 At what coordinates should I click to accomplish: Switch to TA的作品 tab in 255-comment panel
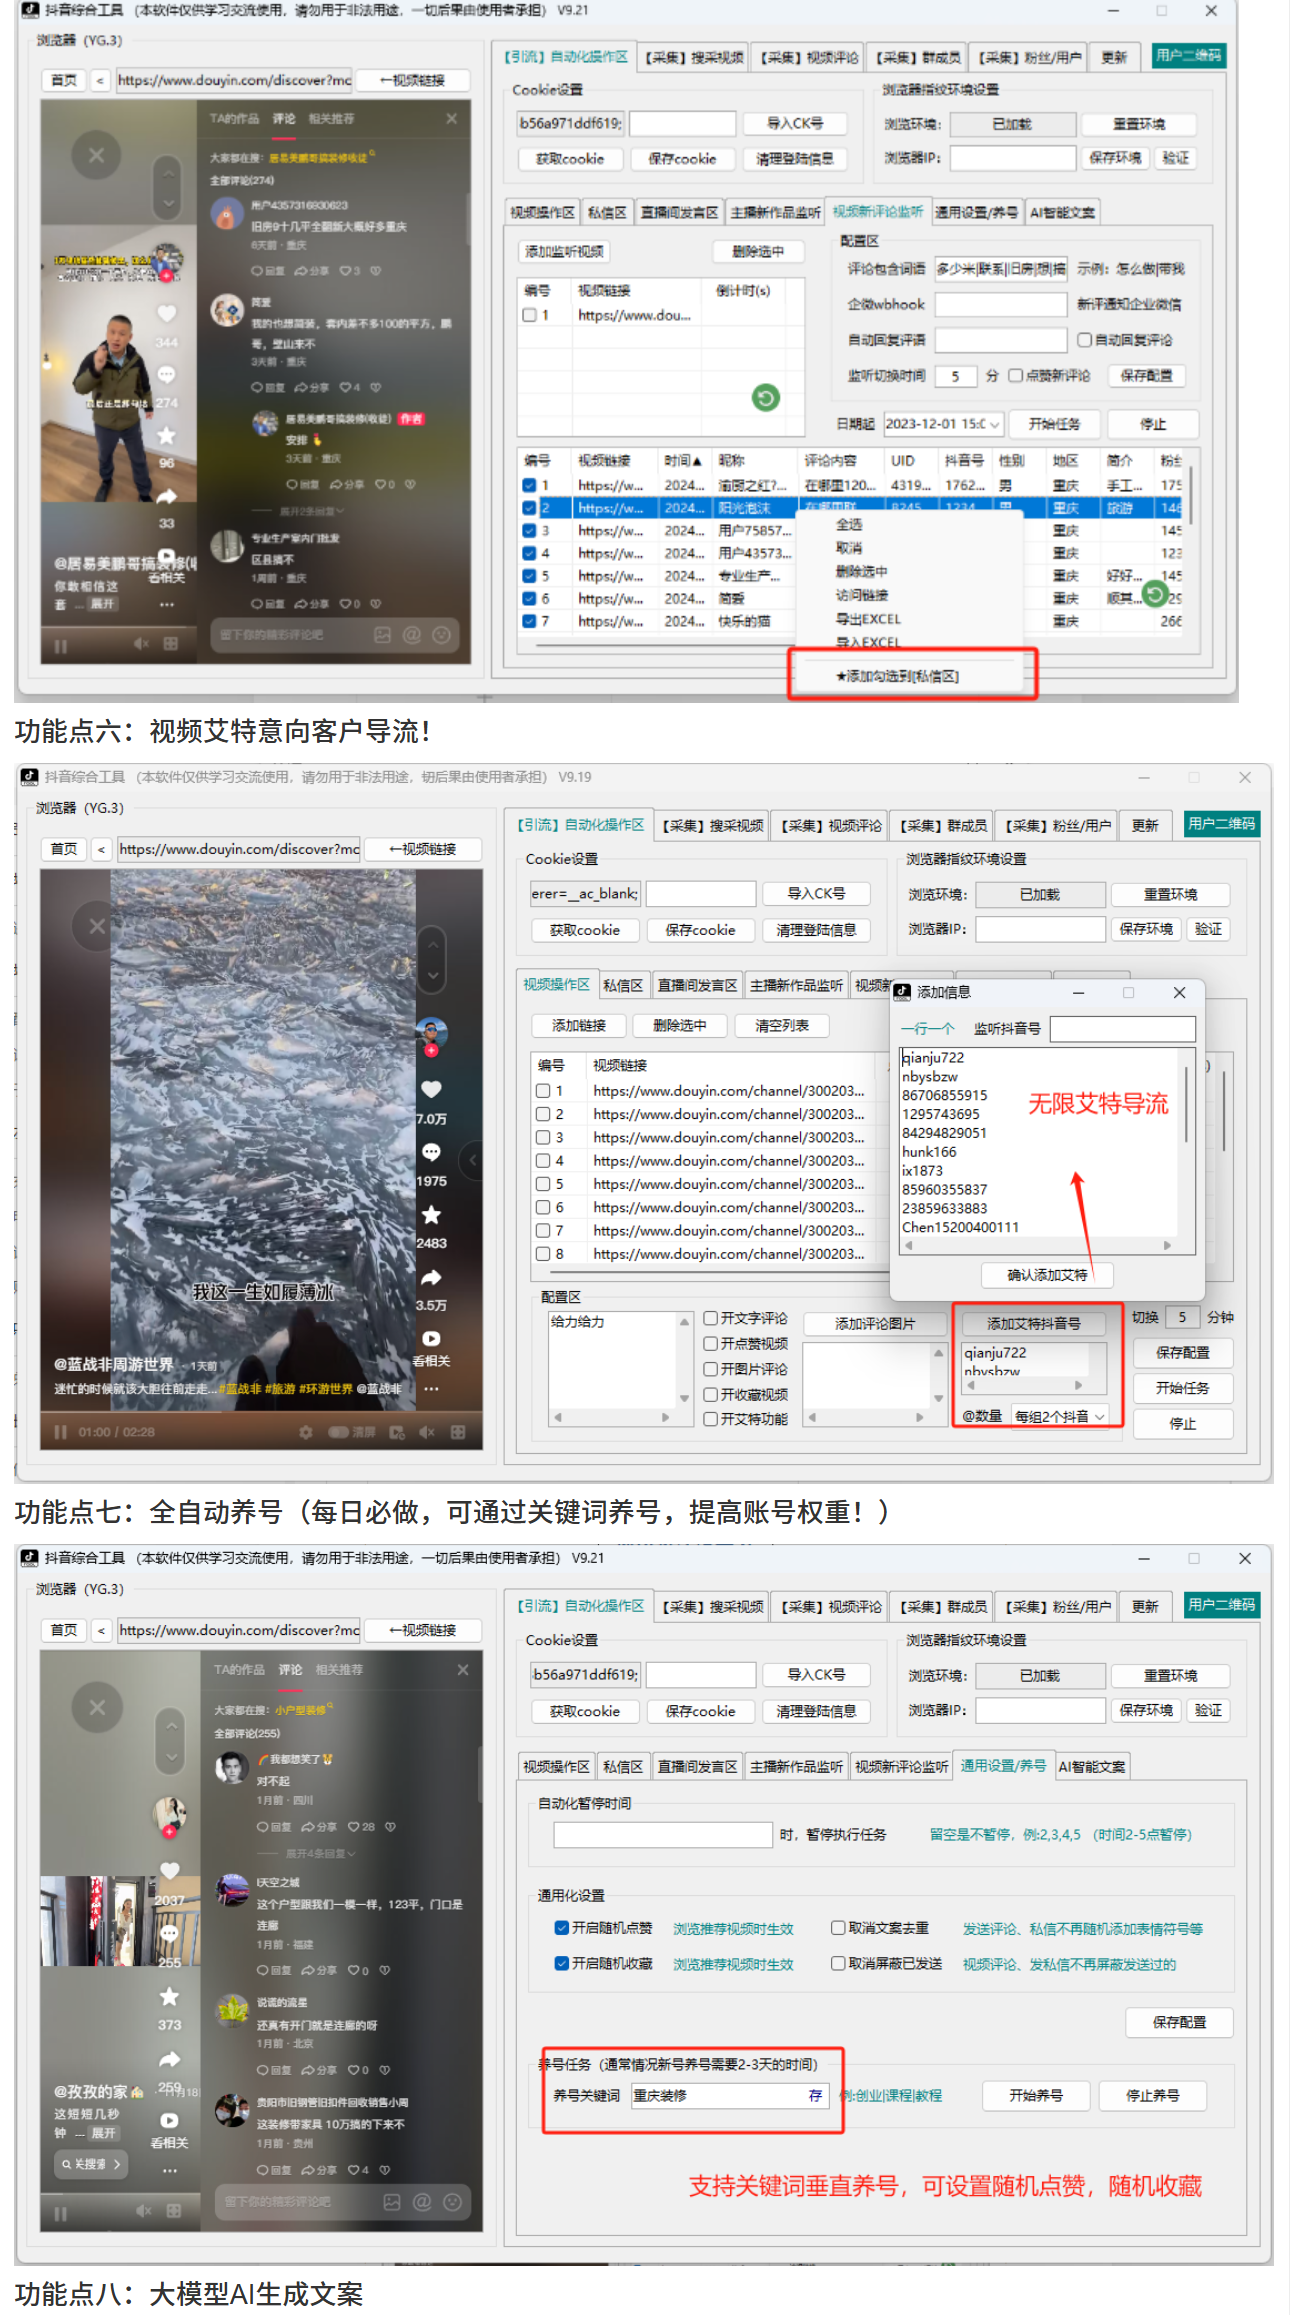[239, 1669]
